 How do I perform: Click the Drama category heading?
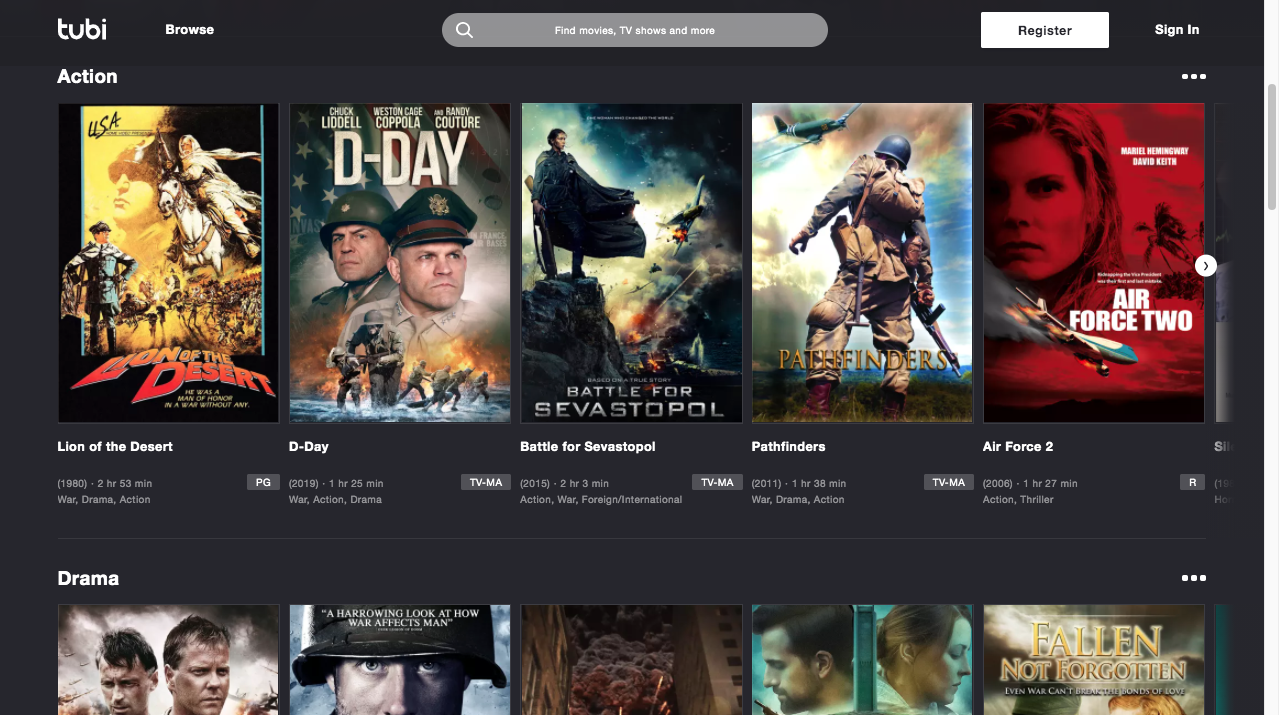click(x=88, y=578)
